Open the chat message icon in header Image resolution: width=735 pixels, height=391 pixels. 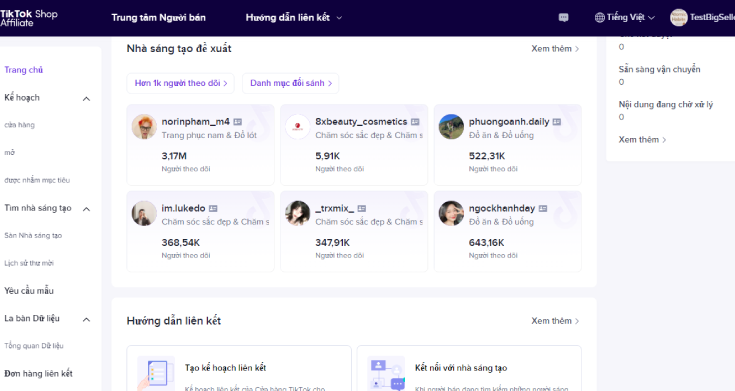click(x=563, y=18)
